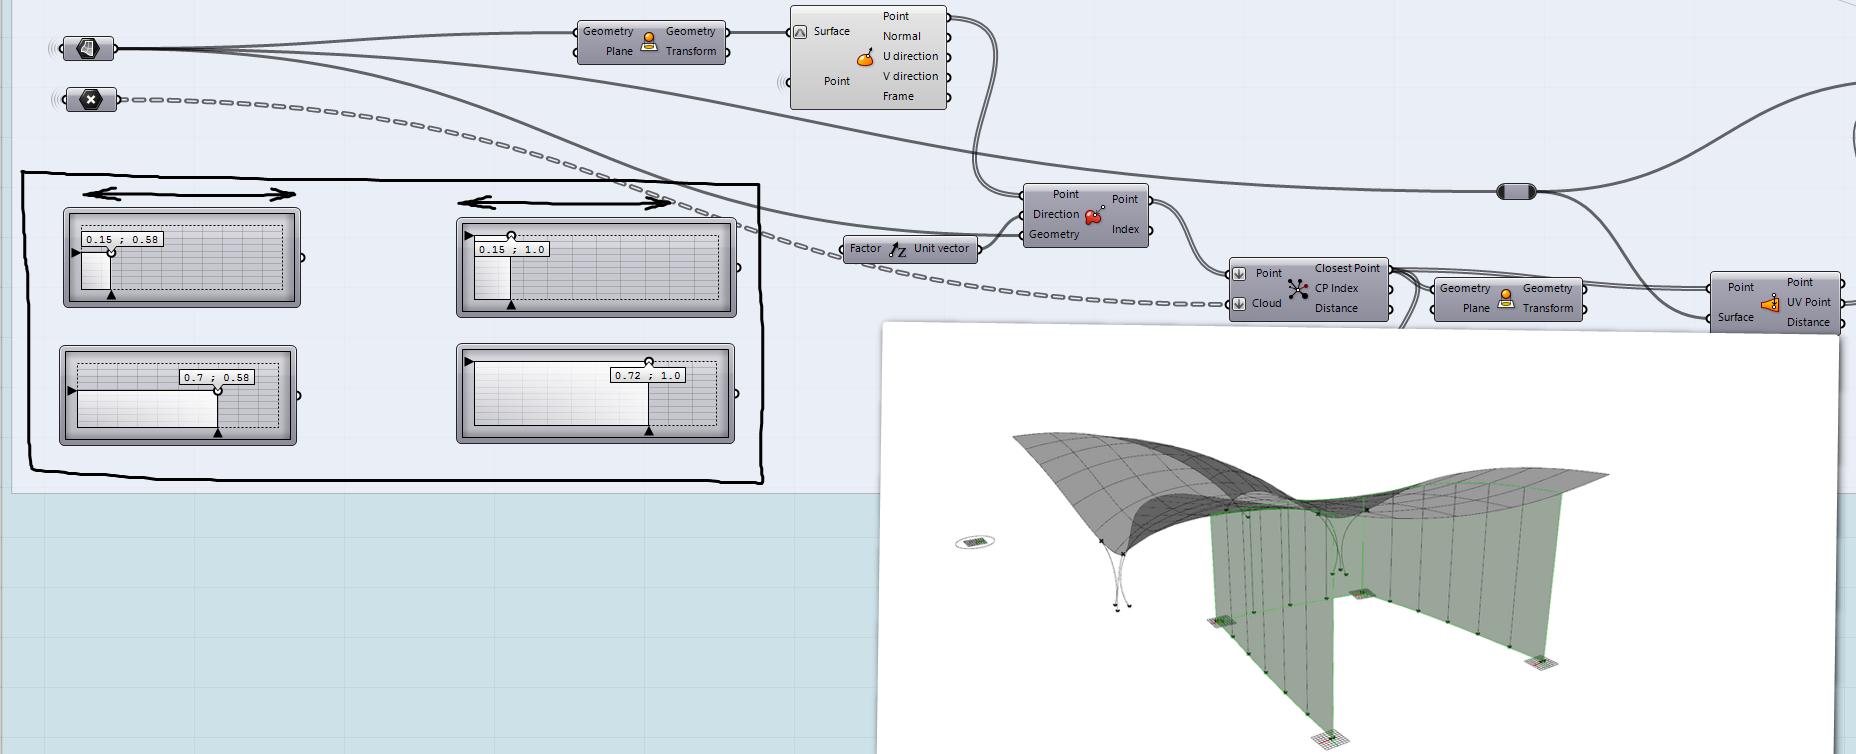Click Surface input of Evaluate Surface
The width and height of the screenshot is (1856, 754).
click(831, 32)
